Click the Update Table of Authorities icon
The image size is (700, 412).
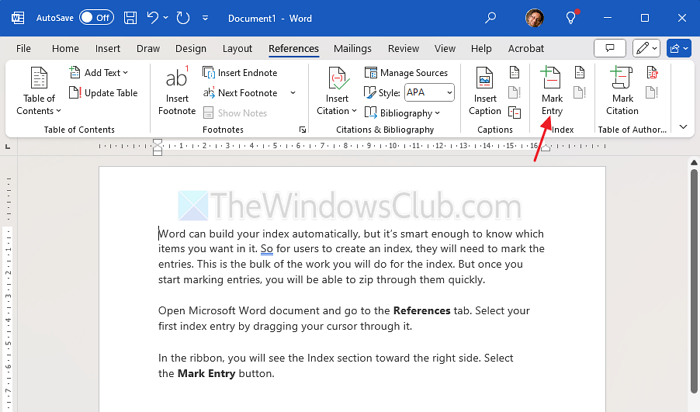tap(652, 92)
